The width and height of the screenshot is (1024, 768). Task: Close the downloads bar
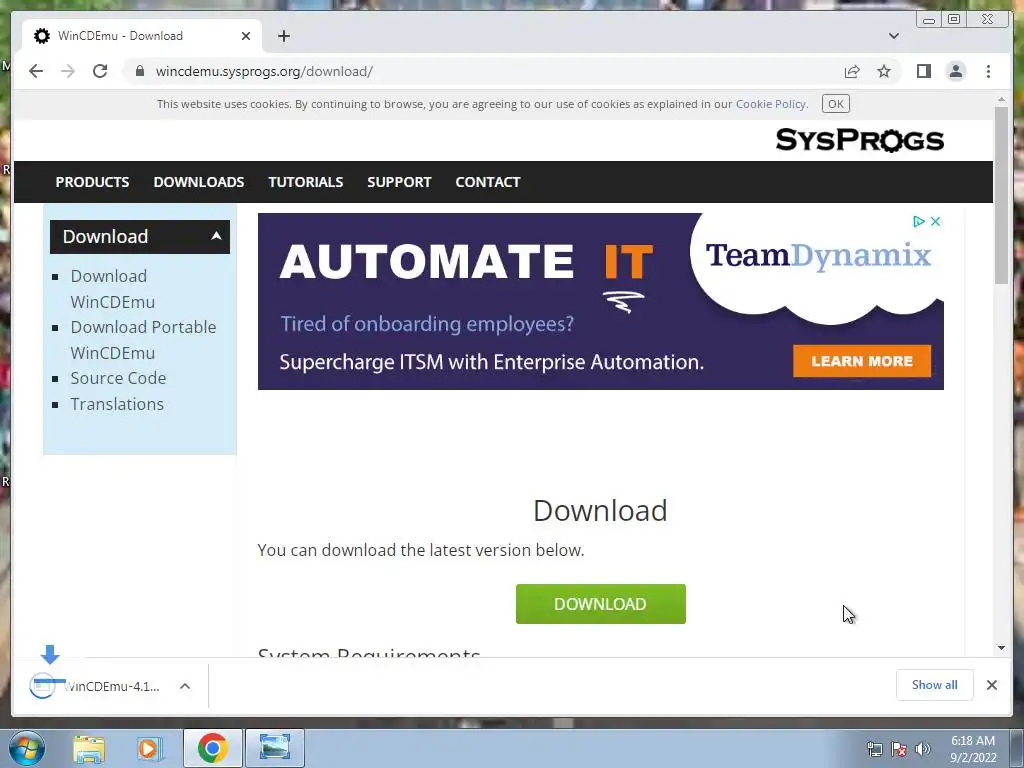[991, 684]
